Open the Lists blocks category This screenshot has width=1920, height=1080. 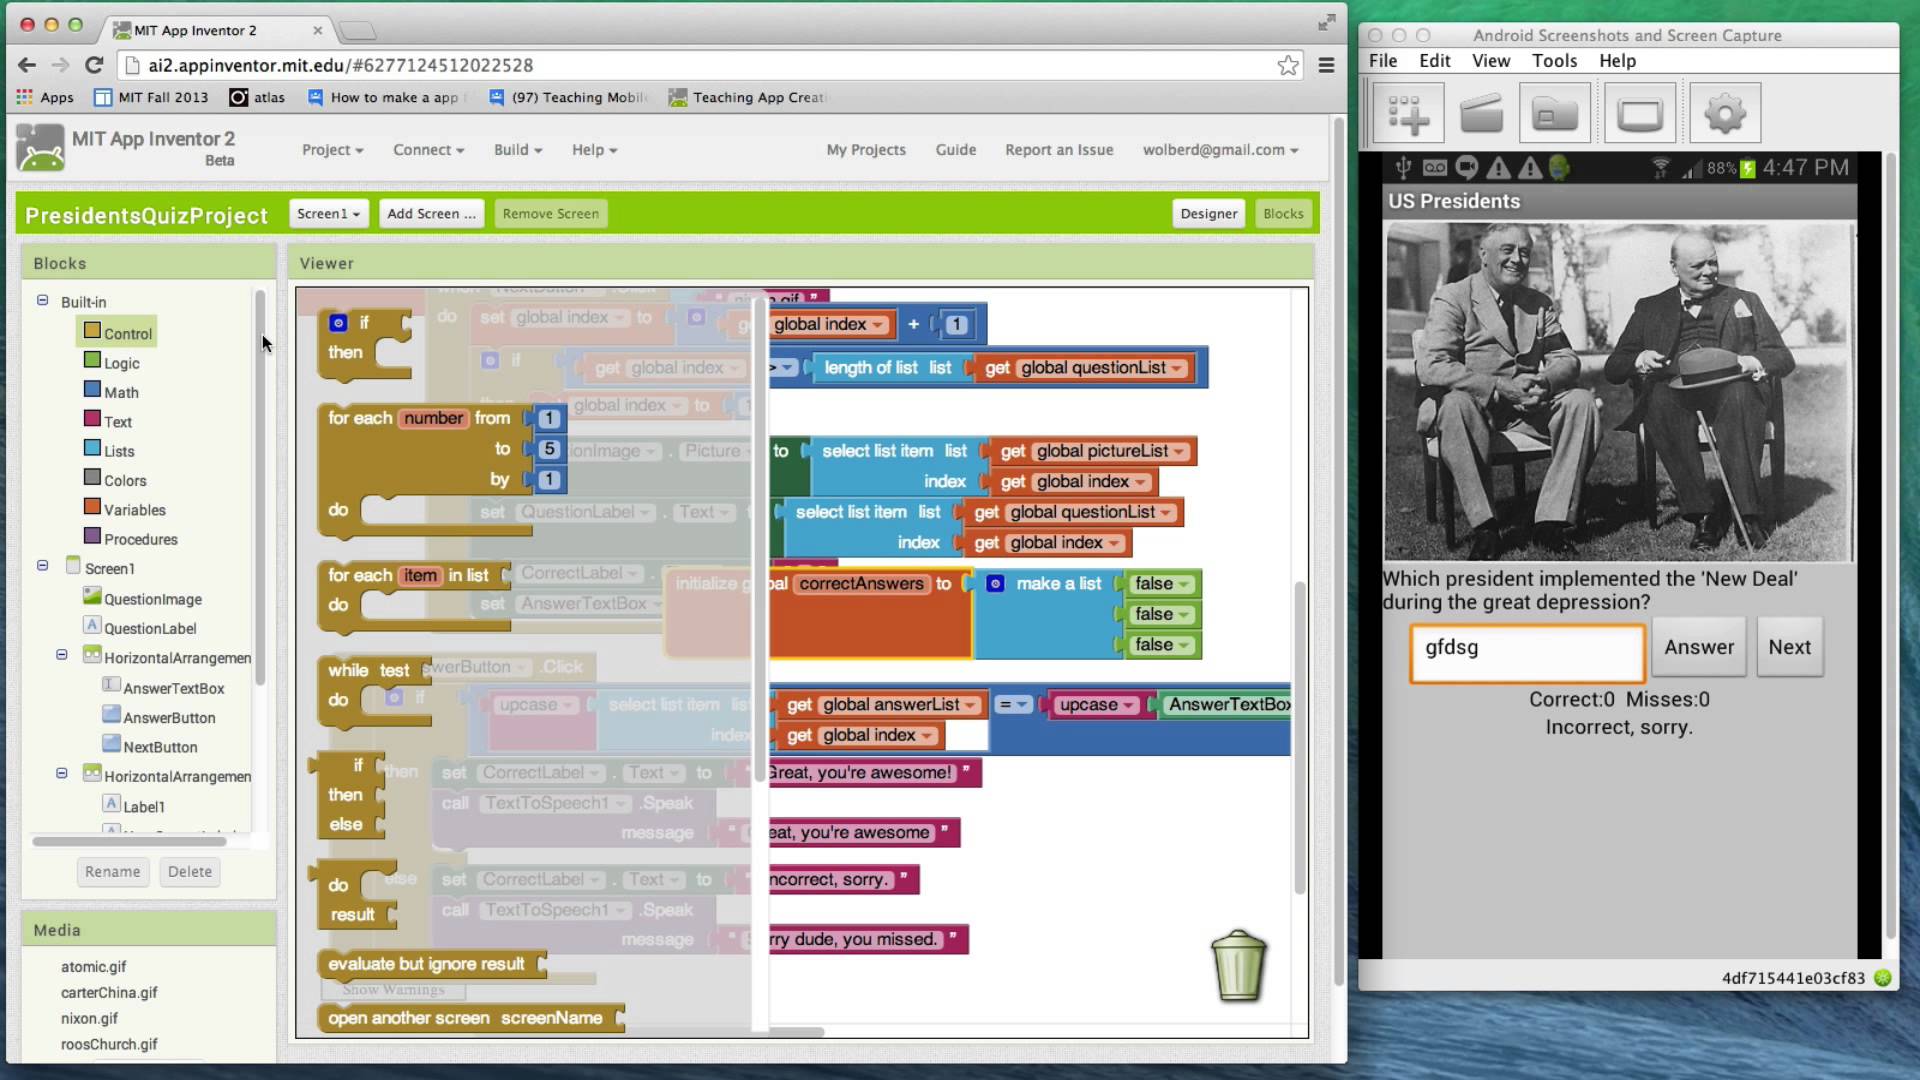point(109,451)
